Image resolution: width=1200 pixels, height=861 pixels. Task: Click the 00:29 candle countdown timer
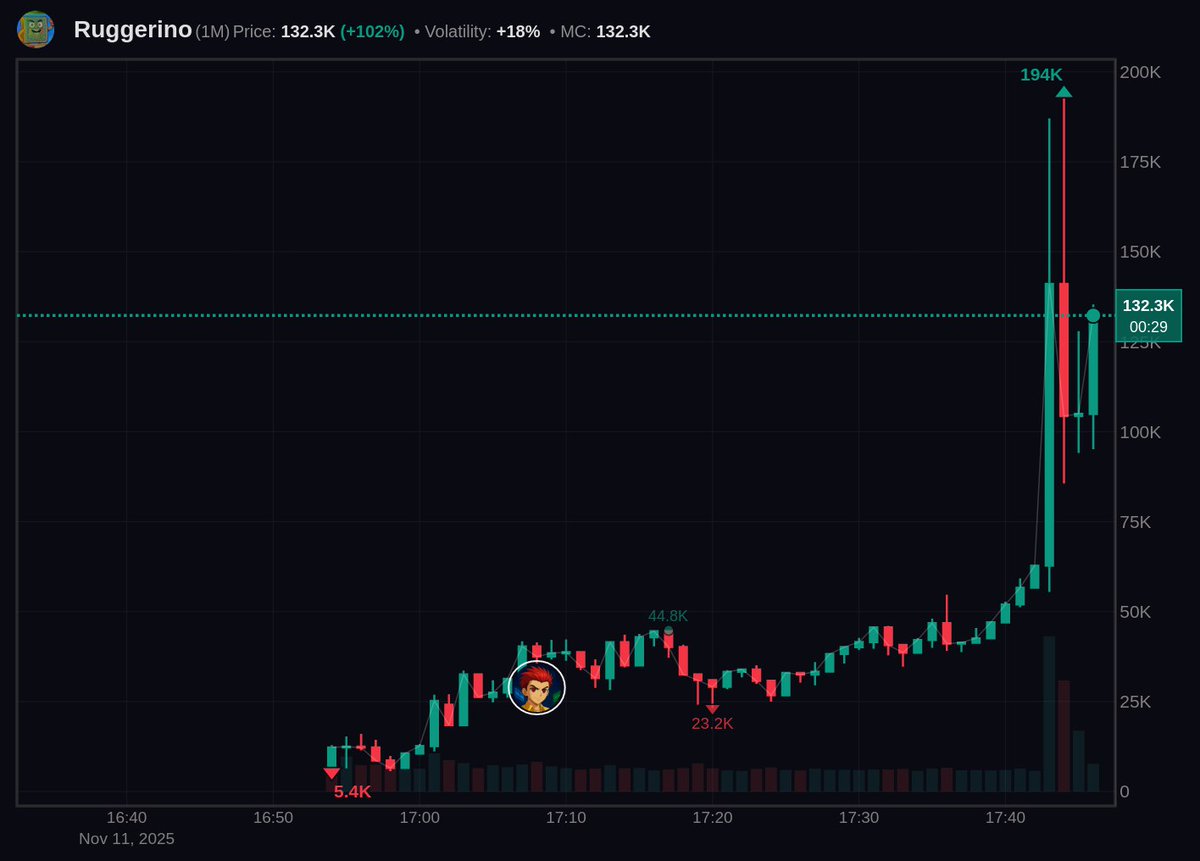coord(1148,327)
